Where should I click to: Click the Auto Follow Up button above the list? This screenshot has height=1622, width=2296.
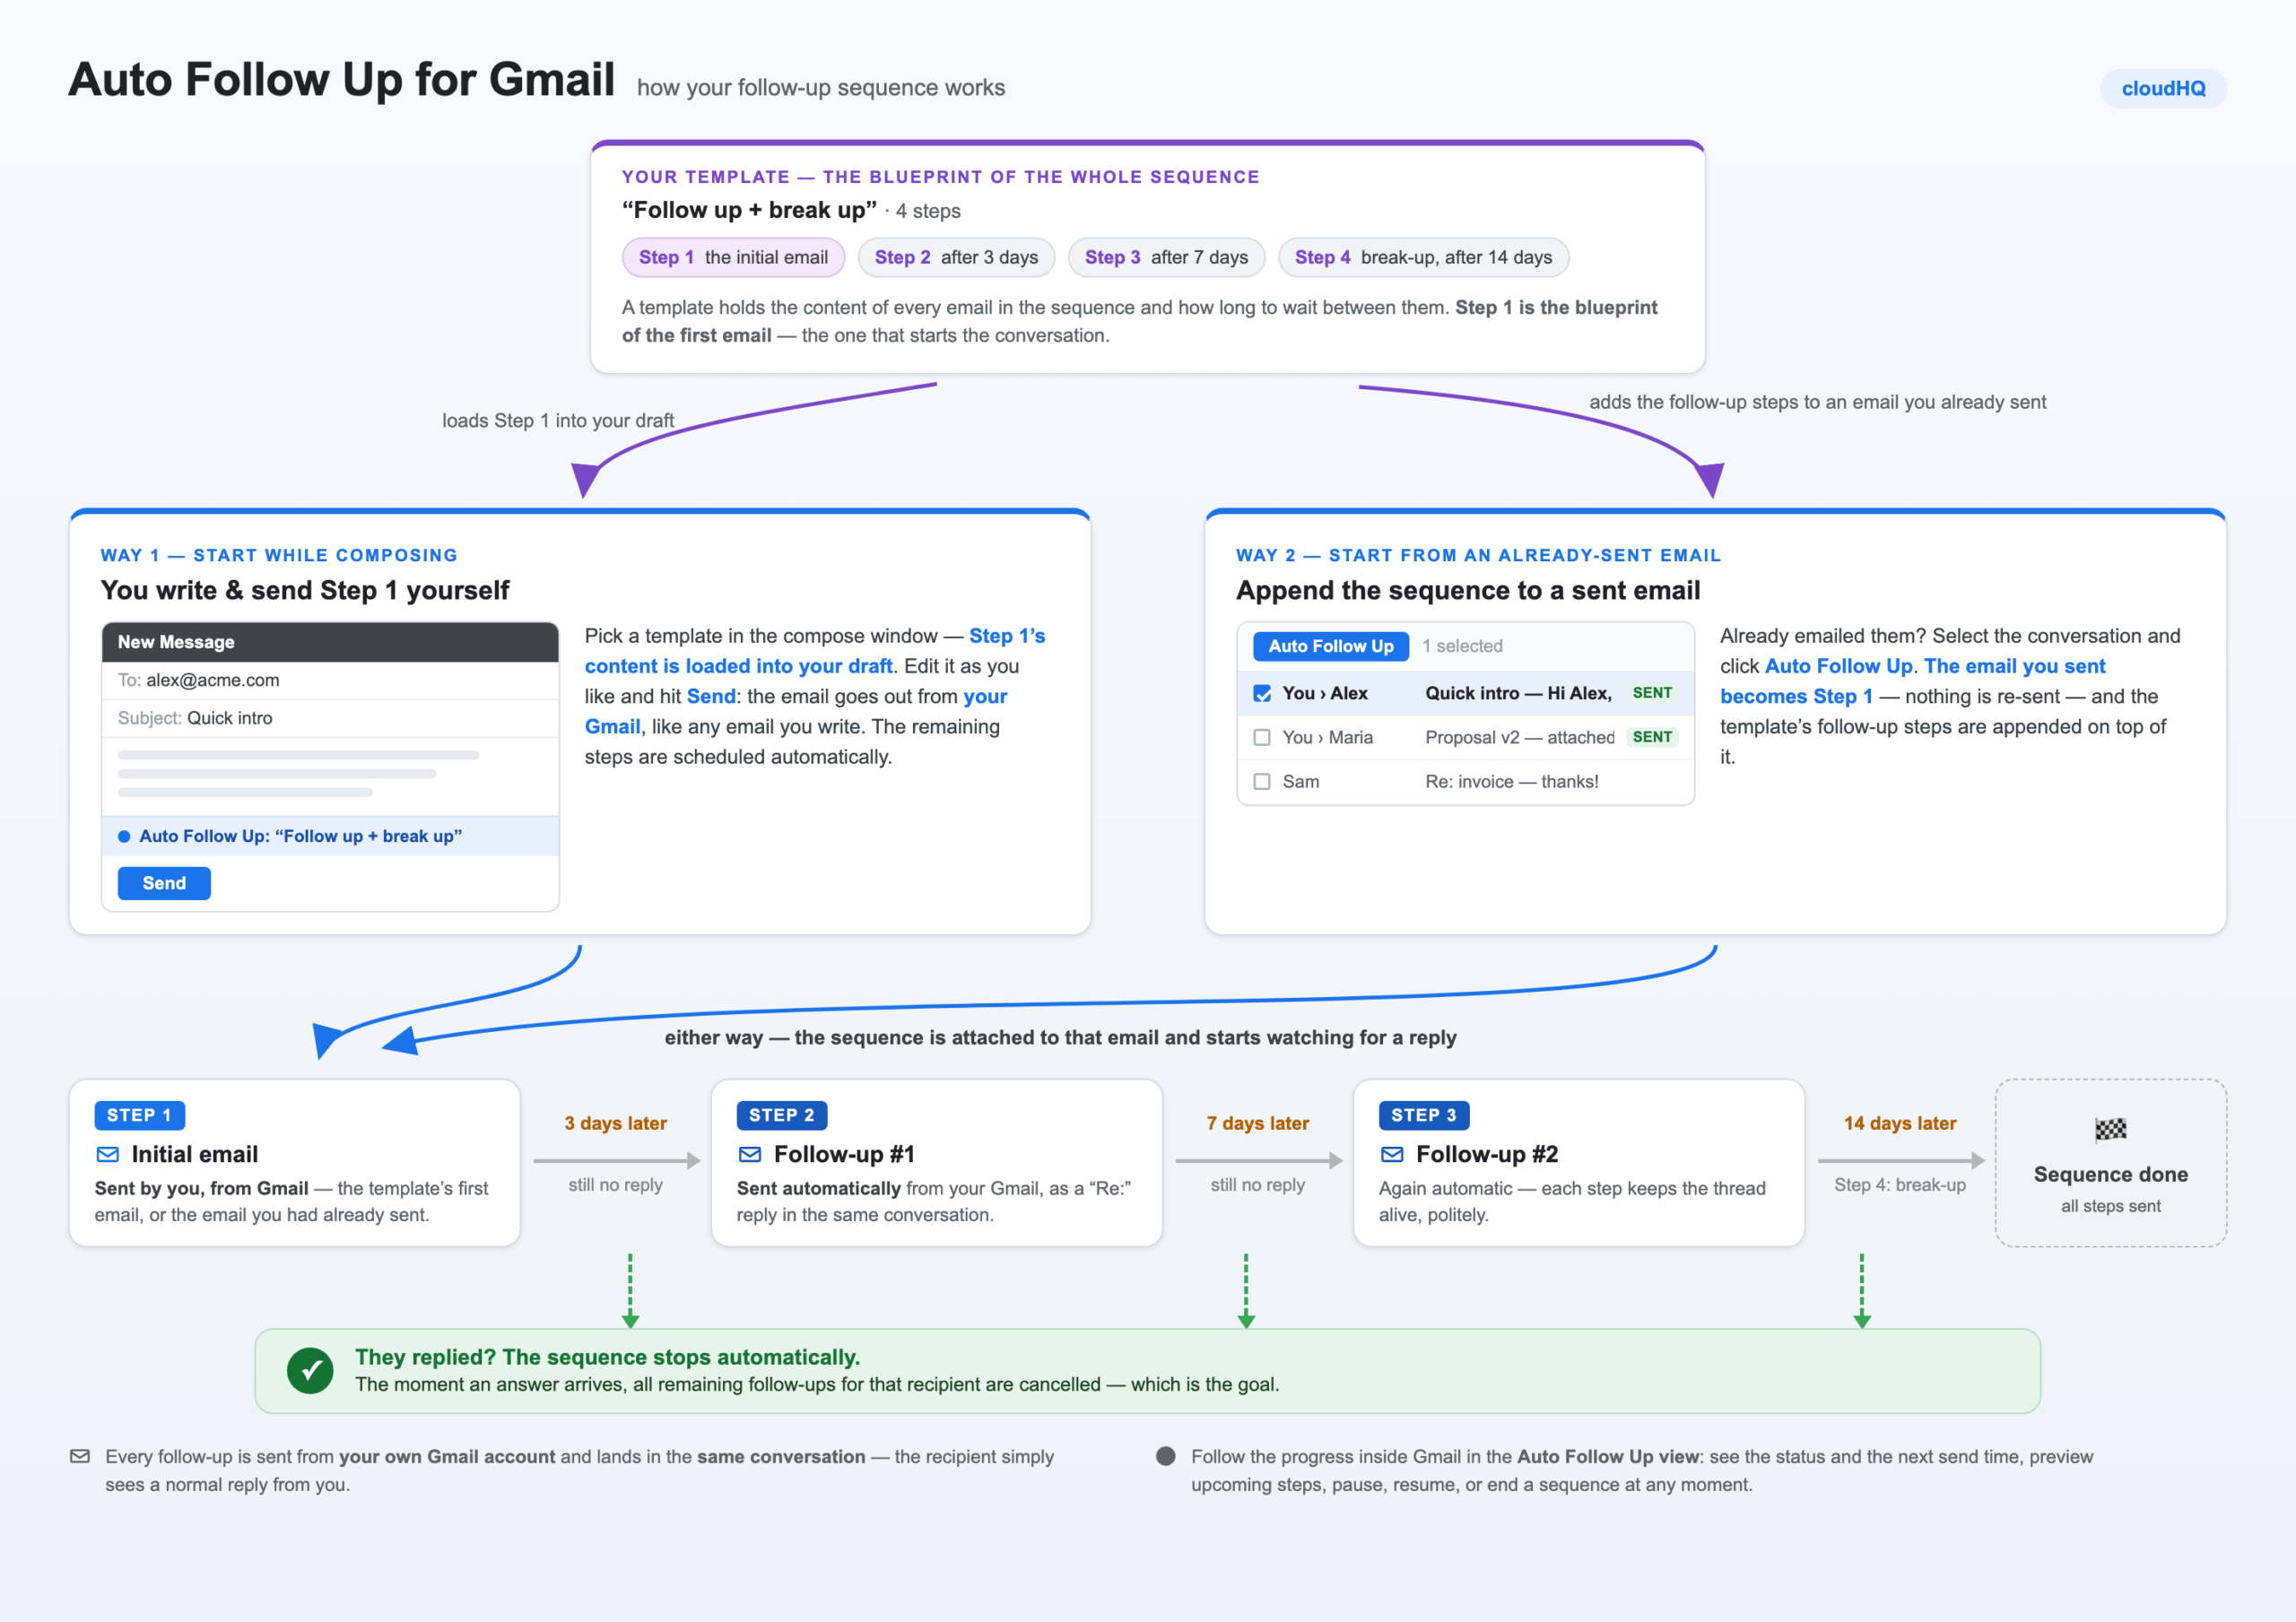1330,646
